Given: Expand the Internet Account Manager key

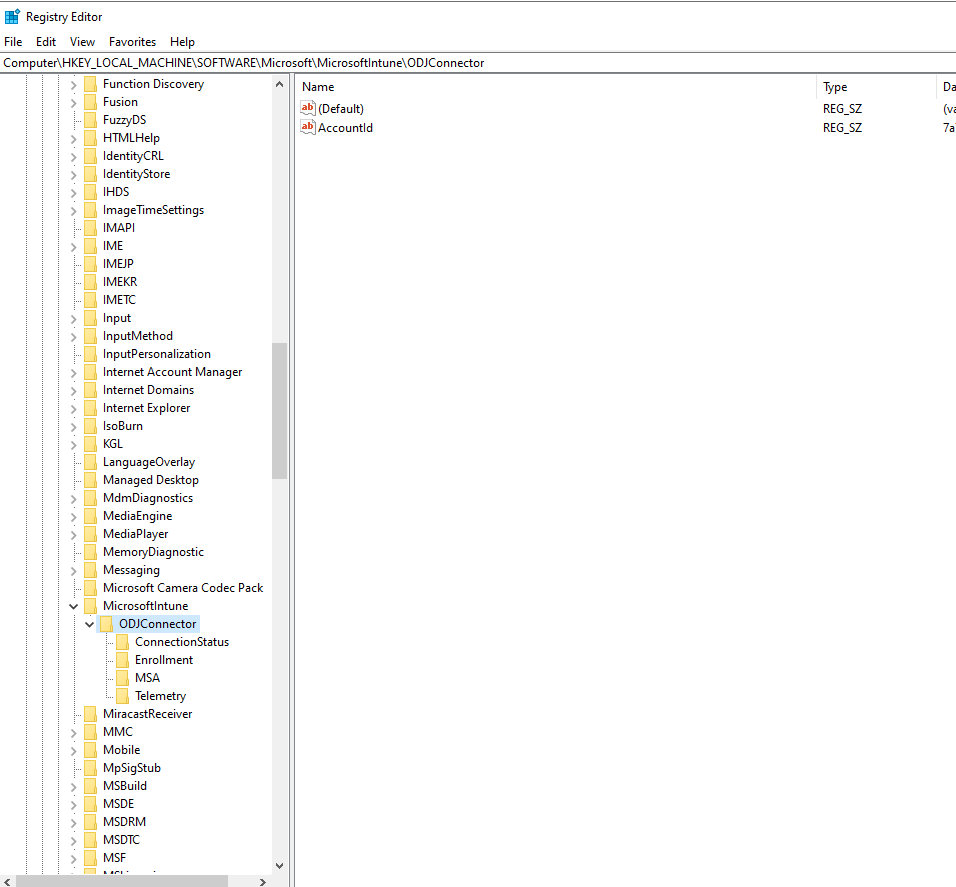Looking at the screenshot, I should [x=74, y=372].
